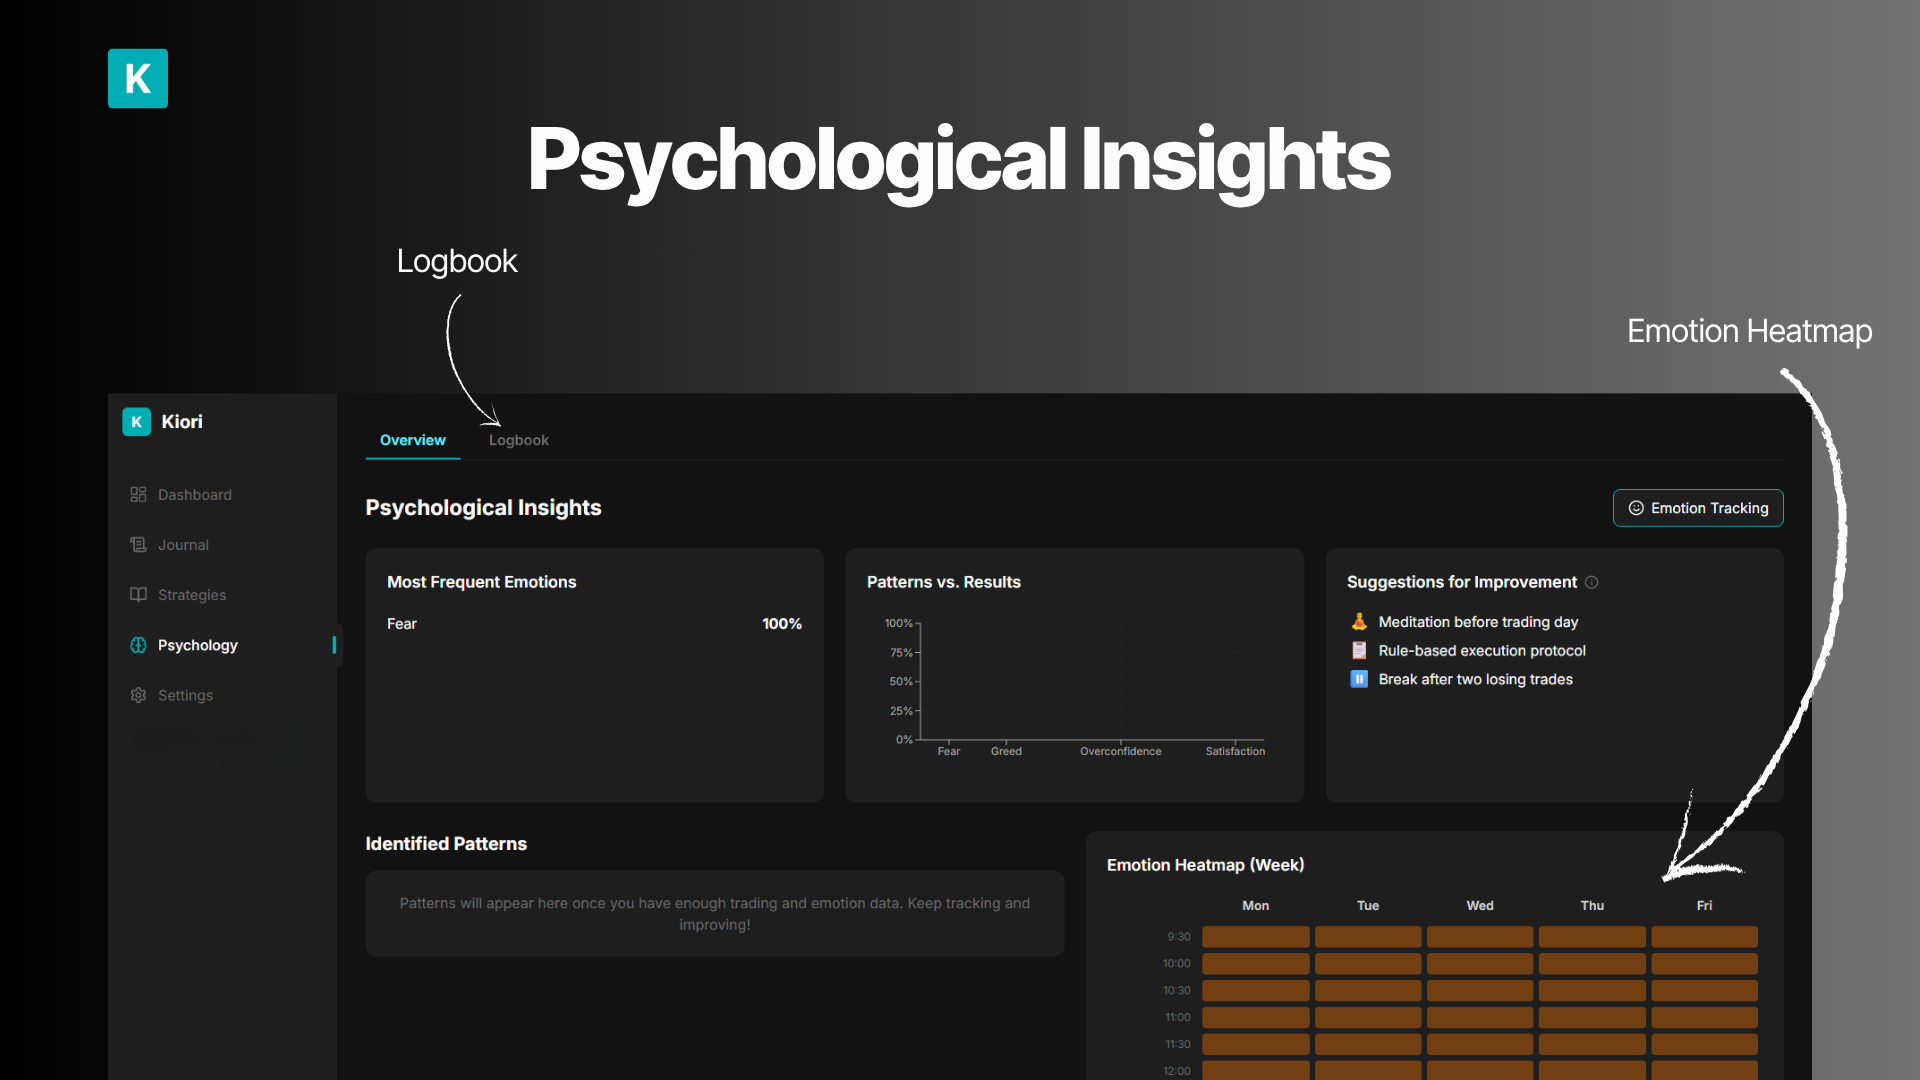Click the Psychology brain icon

tap(138, 645)
